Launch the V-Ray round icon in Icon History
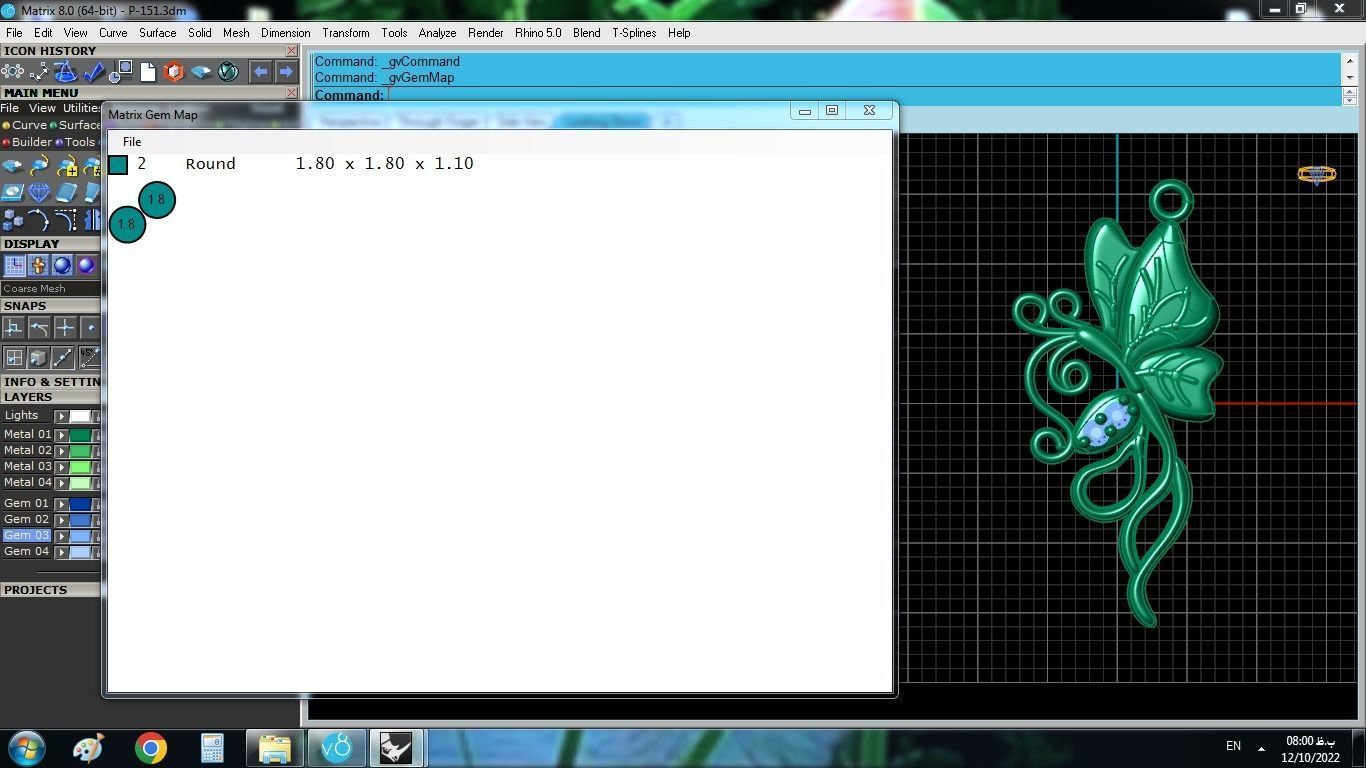This screenshot has height=768, width=1366. click(228, 71)
